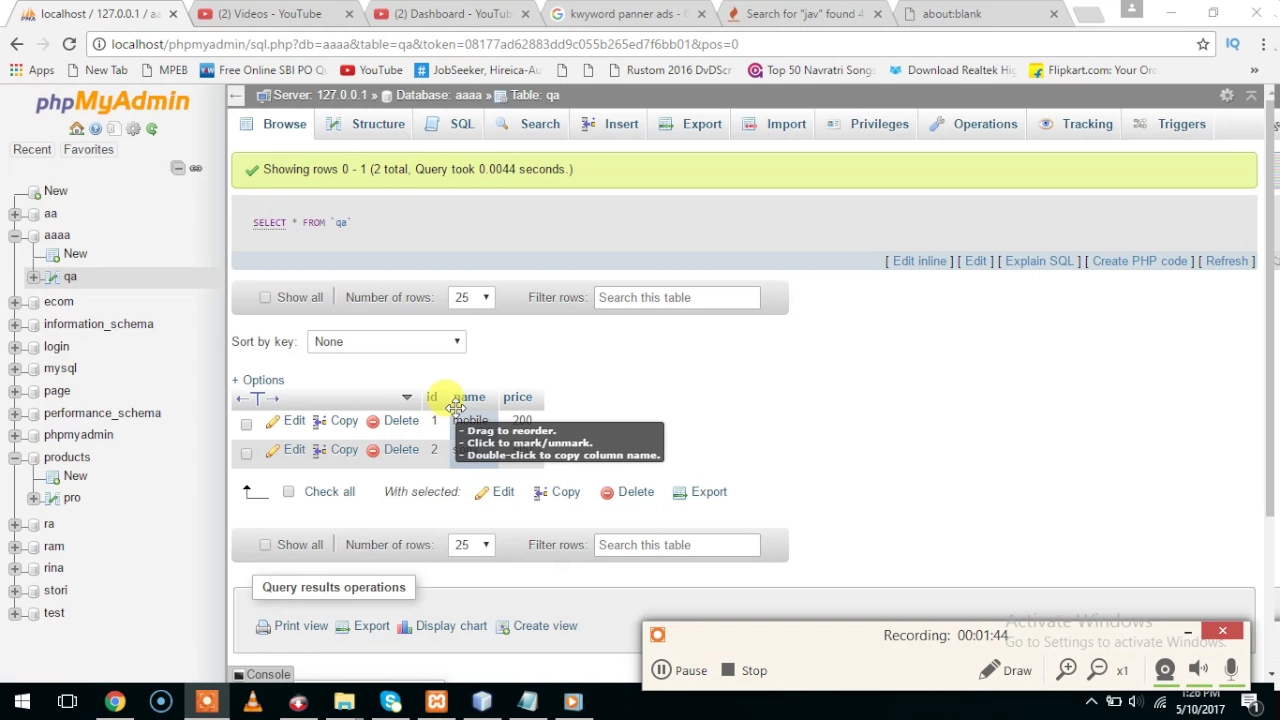The image size is (1280, 720).
Task: Open Chrome from the taskbar
Action: [x=115, y=702]
